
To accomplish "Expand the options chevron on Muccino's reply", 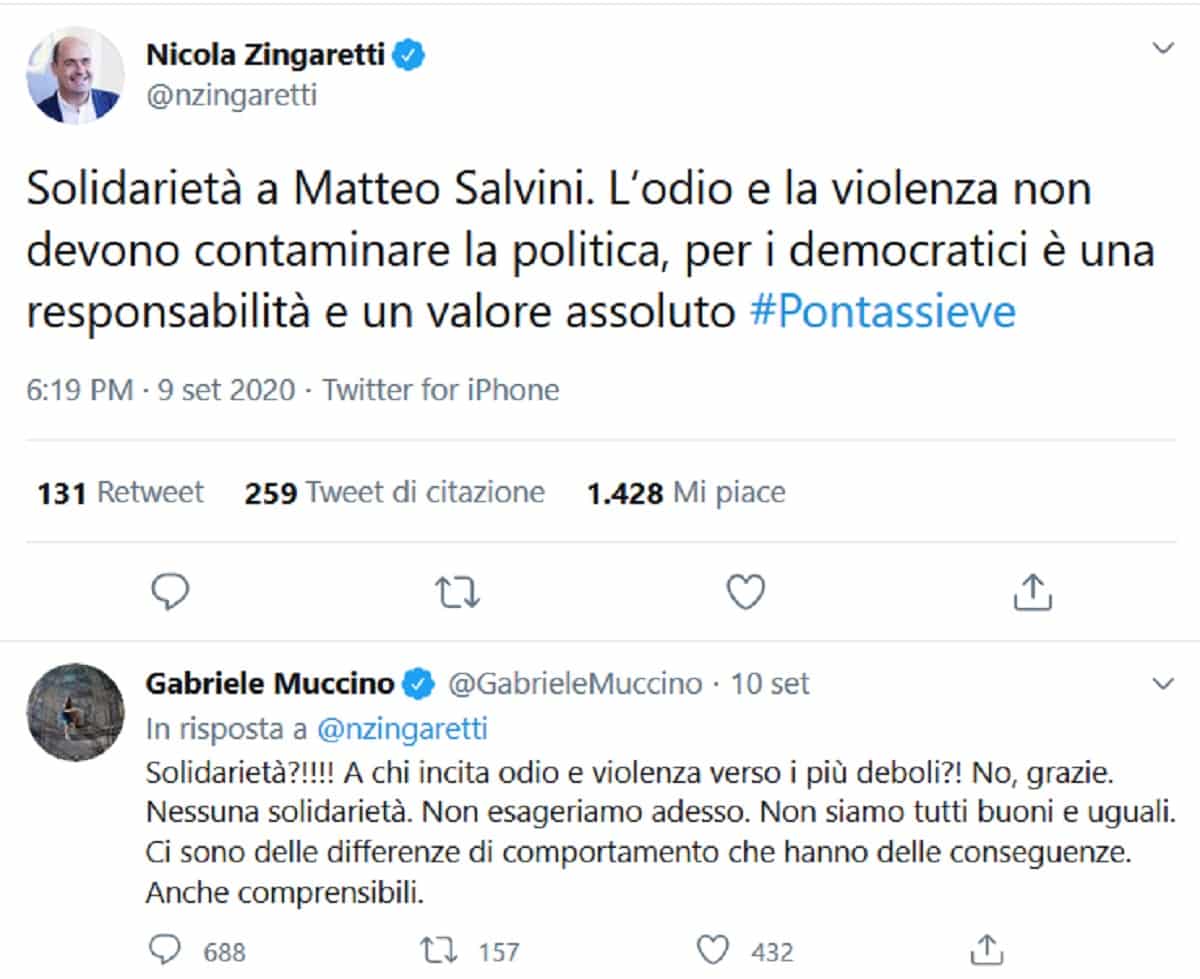I will point(1163,684).
